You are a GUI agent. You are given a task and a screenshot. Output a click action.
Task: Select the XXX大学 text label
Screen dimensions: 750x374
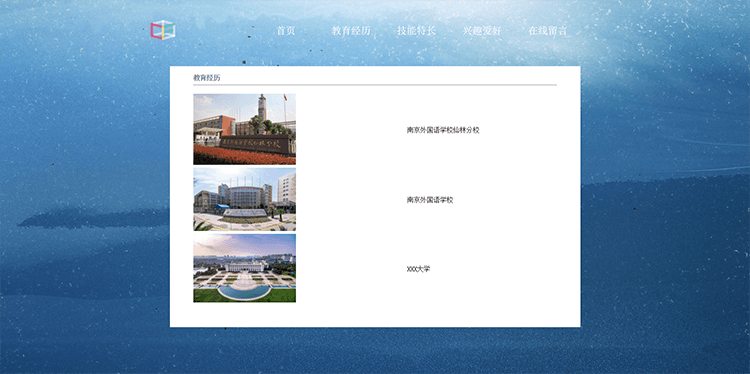pyautogui.click(x=418, y=269)
